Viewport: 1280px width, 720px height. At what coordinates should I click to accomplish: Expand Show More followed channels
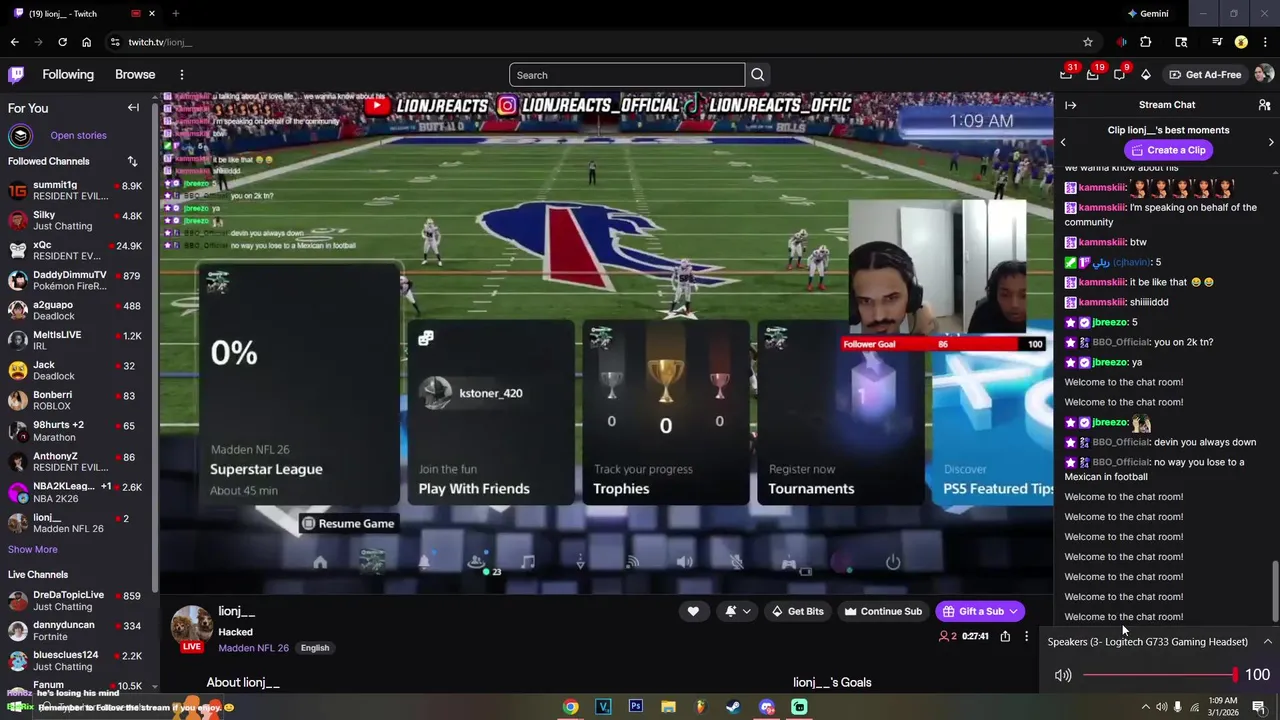(x=33, y=549)
